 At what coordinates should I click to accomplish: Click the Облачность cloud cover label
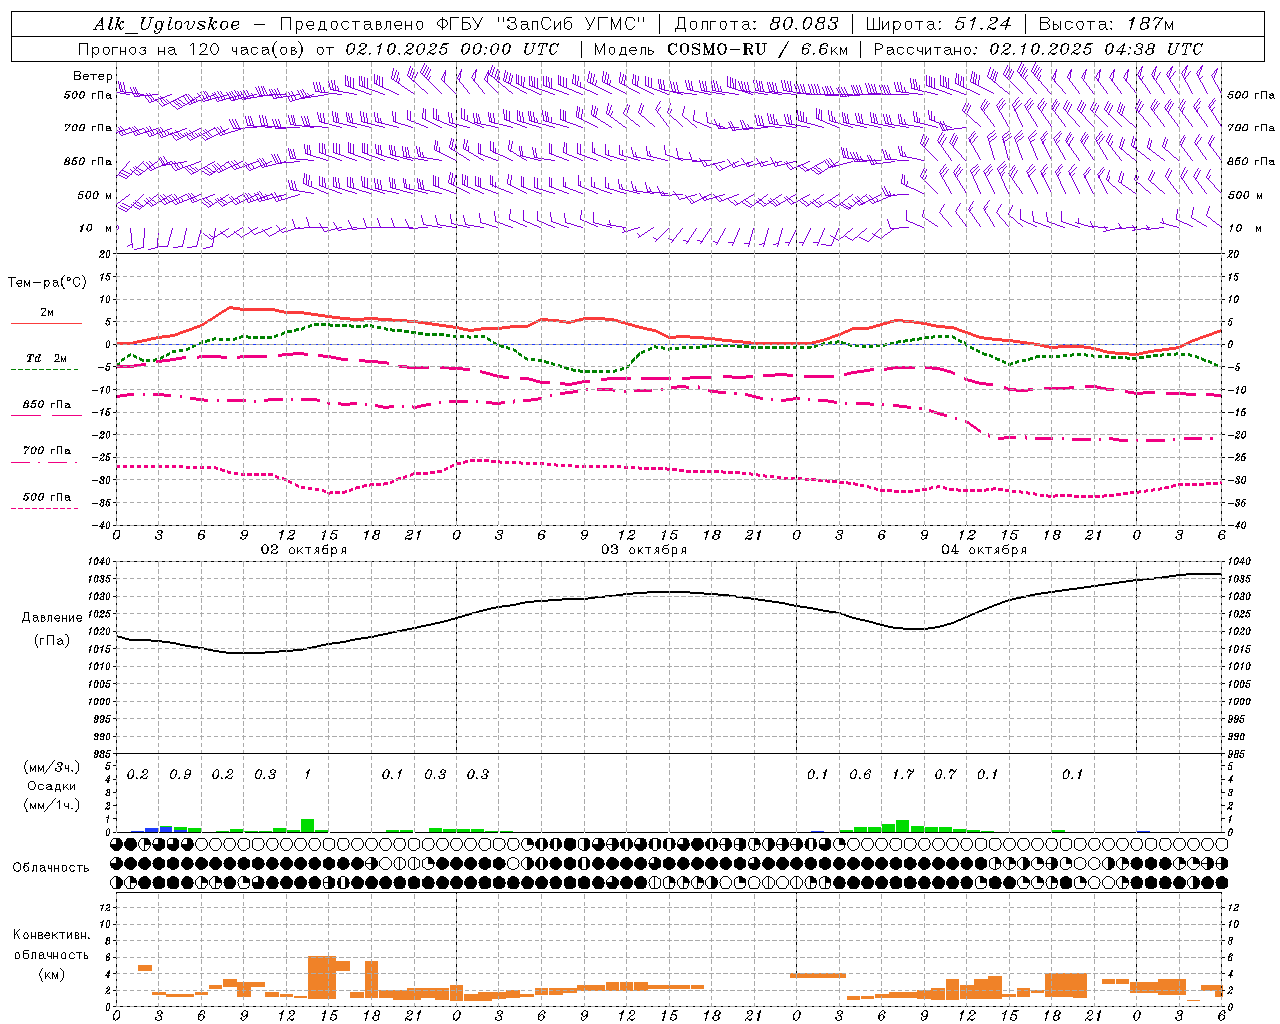tap(51, 867)
